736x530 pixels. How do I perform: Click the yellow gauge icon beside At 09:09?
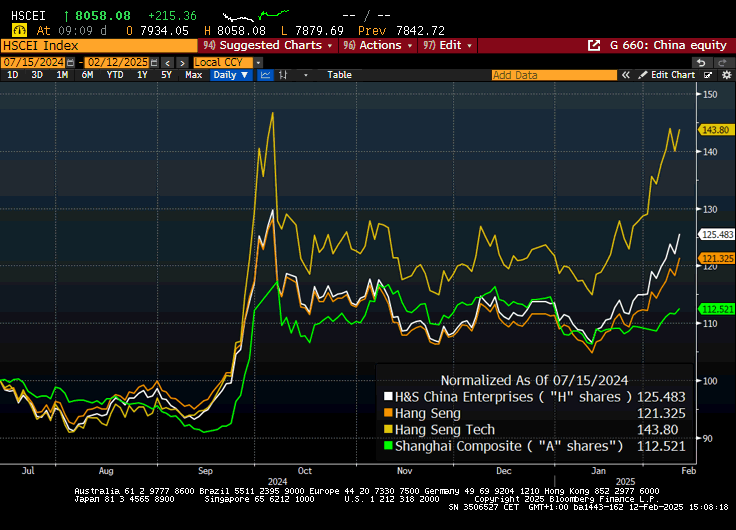19,31
